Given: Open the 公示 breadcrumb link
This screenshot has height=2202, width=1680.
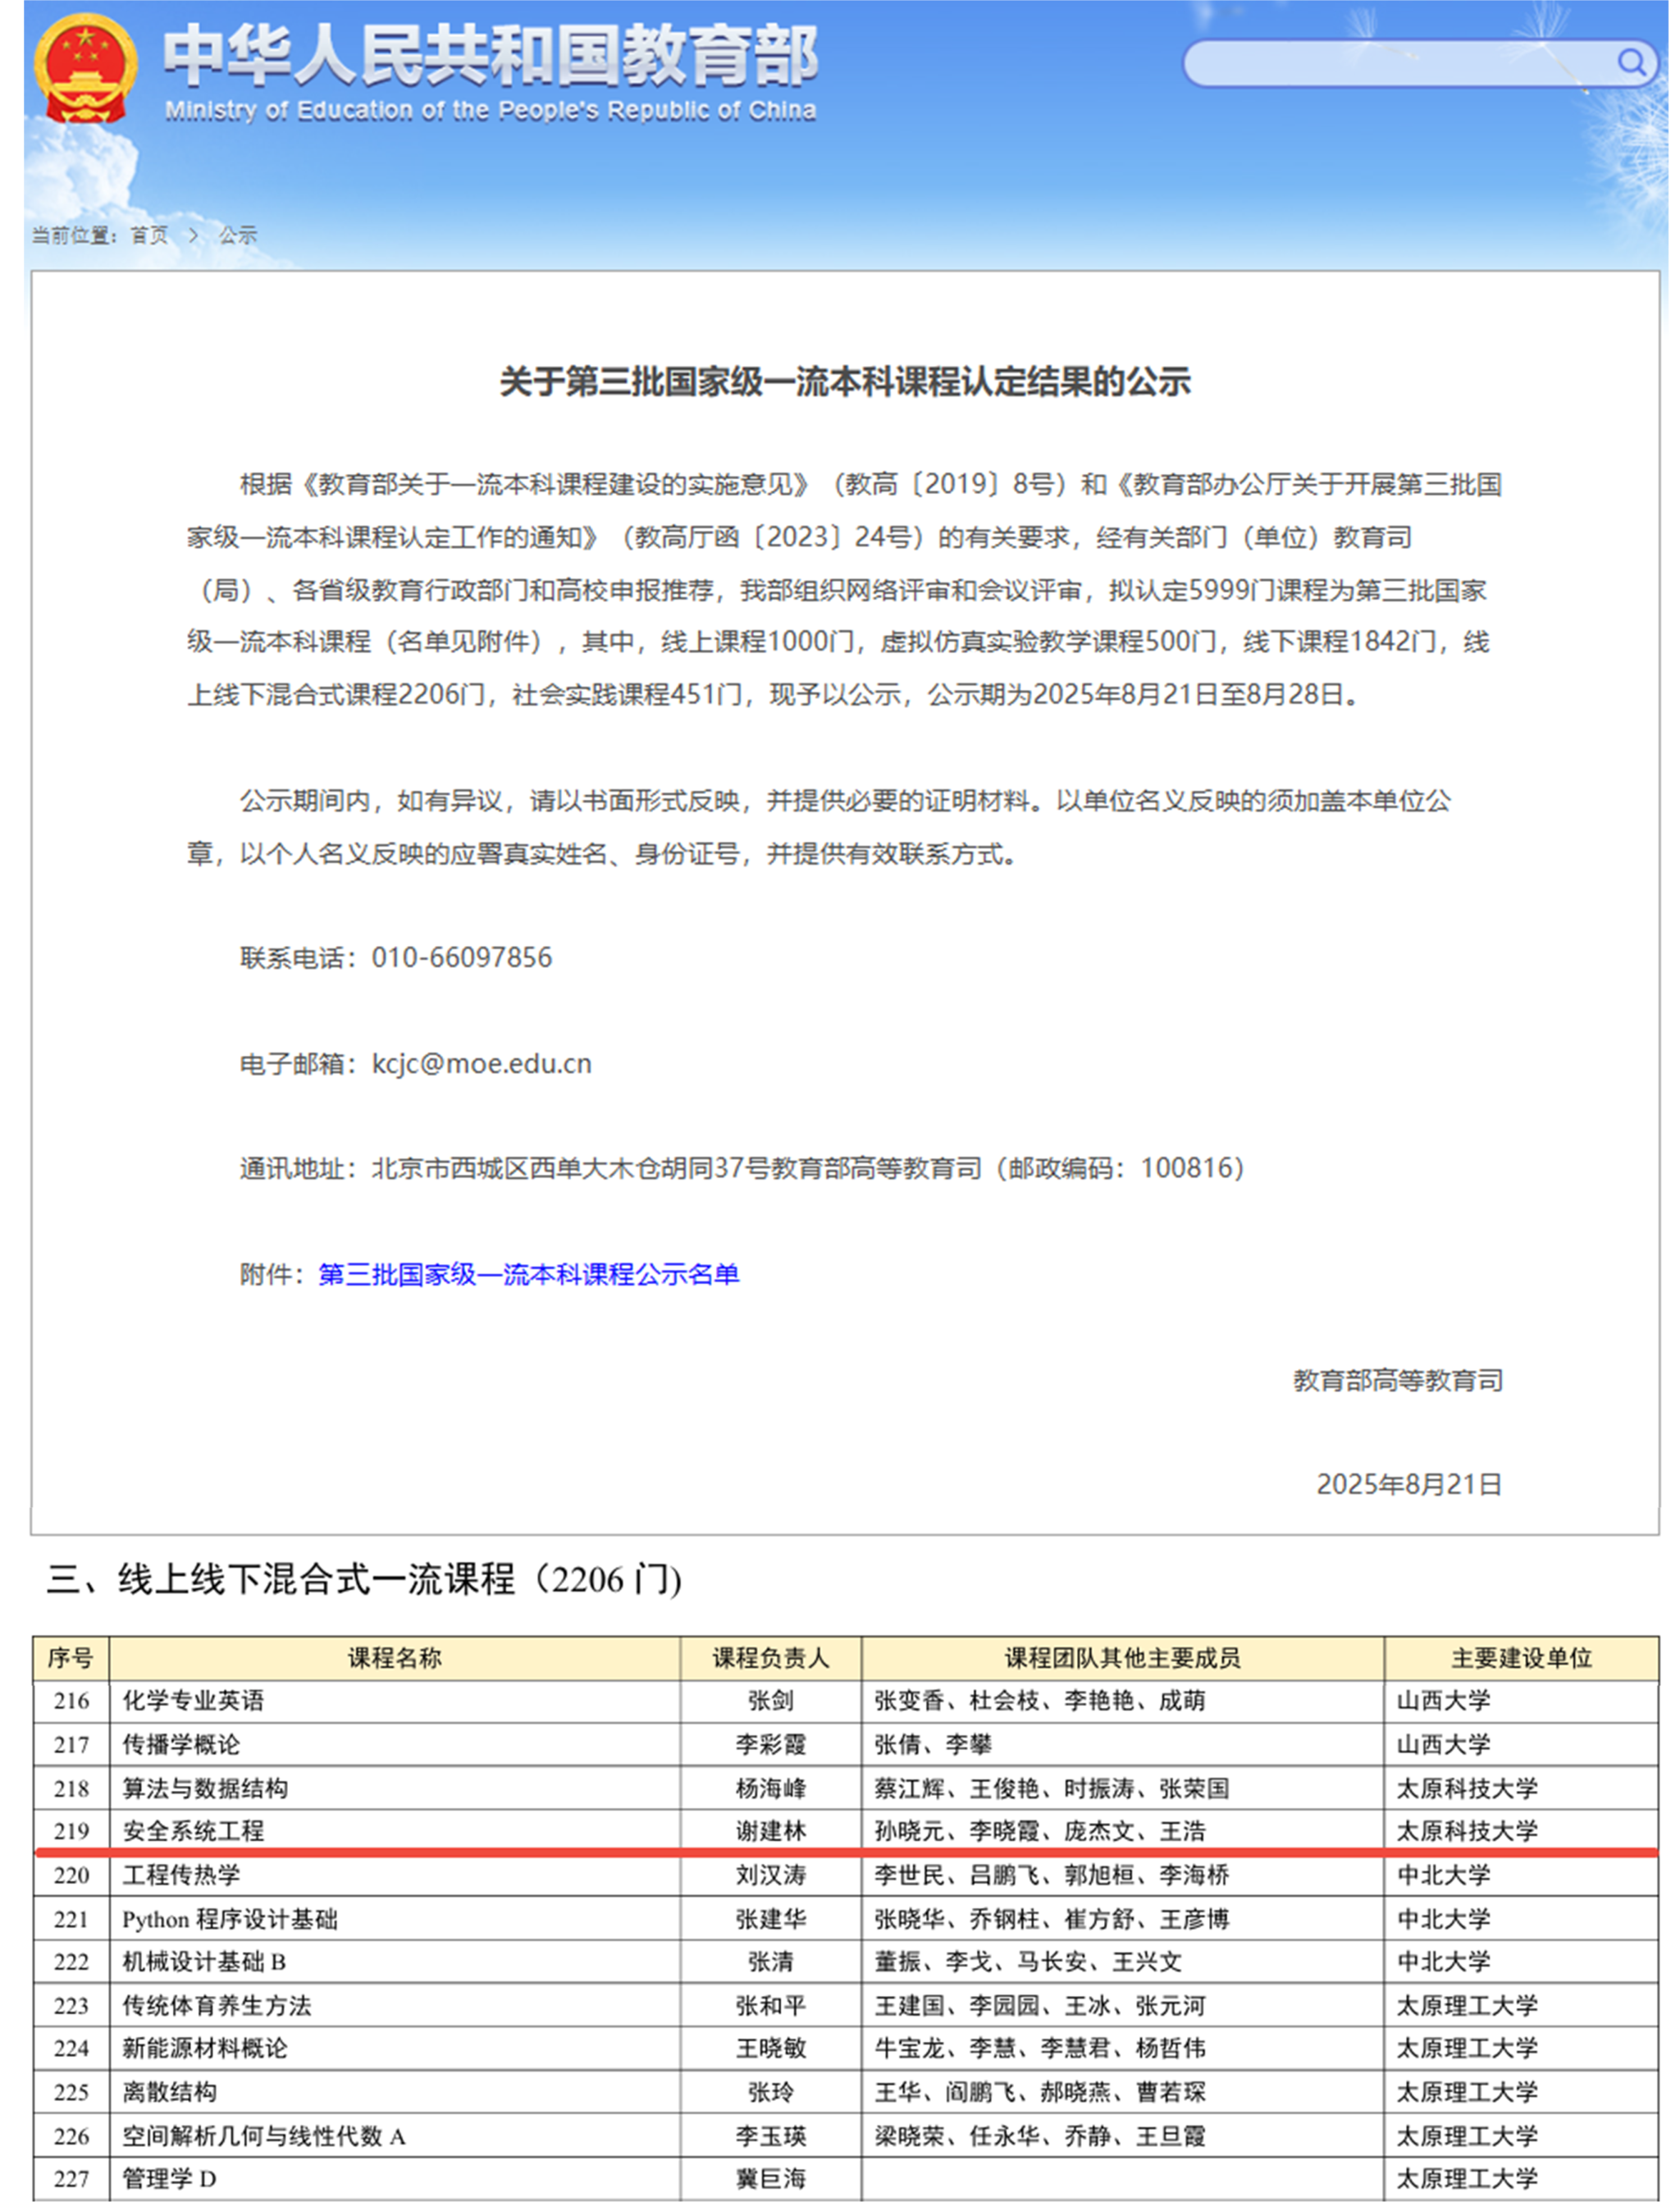Looking at the screenshot, I should pyautogui.click(x=238, y=235).
